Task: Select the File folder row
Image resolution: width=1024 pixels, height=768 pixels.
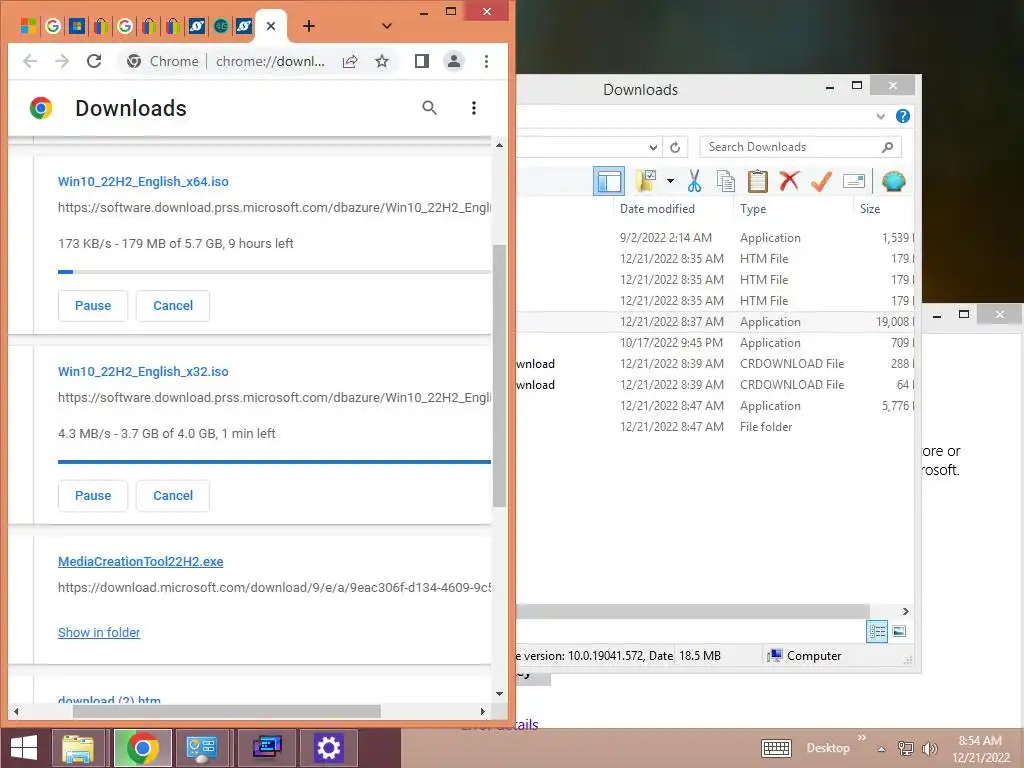Action: coord(715,426)
